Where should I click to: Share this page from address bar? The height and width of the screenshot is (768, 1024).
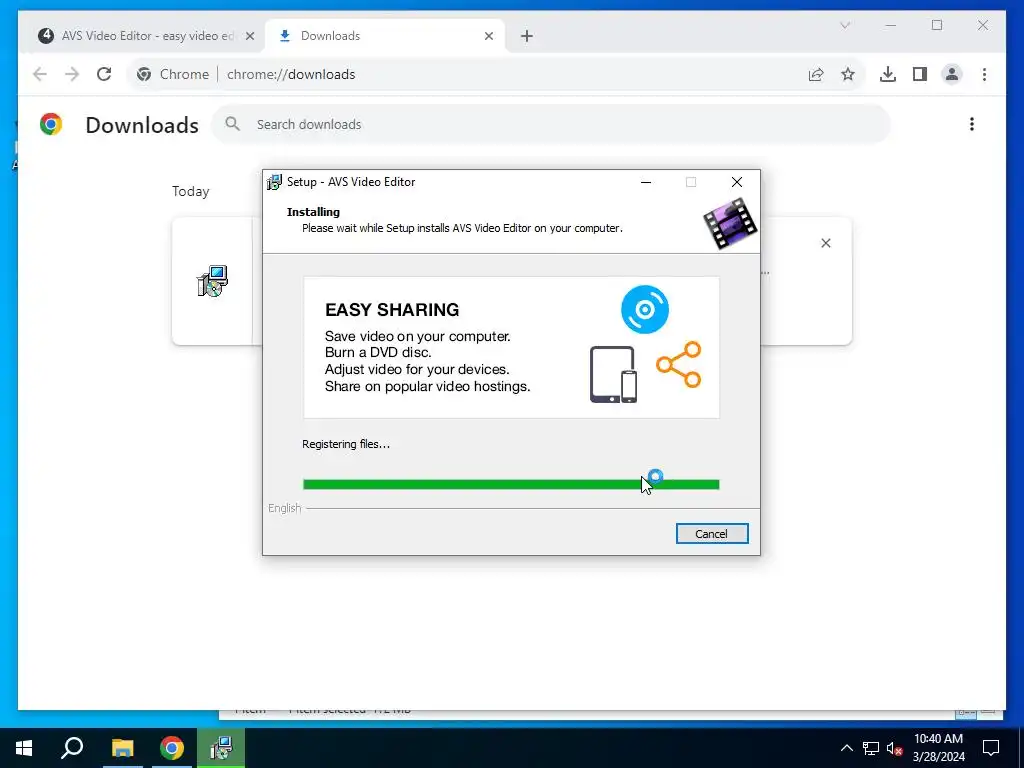(816, 74)
